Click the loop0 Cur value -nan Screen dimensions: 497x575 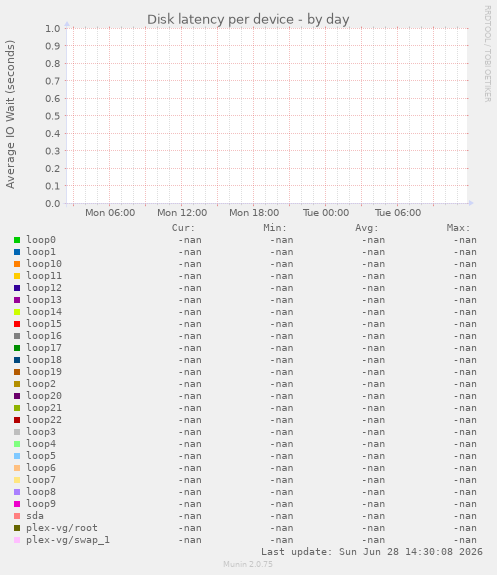tap(190, 240)
